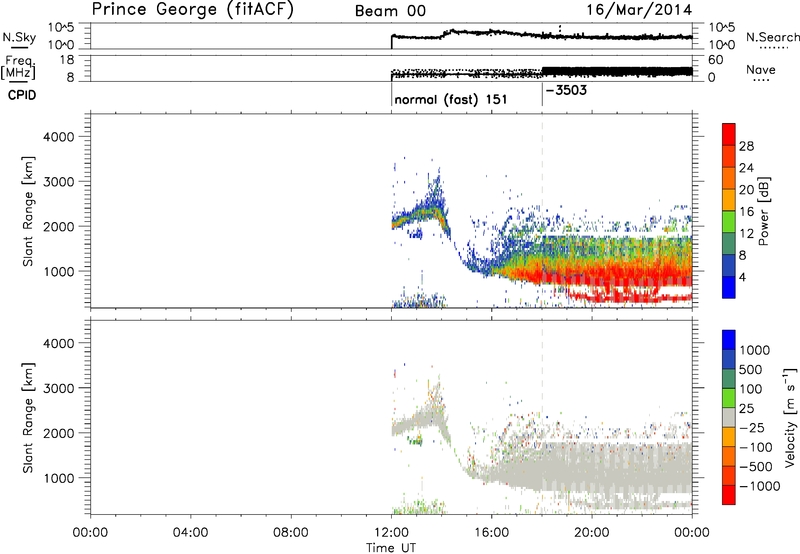
Task: Click the '20:00' time tick label
Action: tap(592, 533)
